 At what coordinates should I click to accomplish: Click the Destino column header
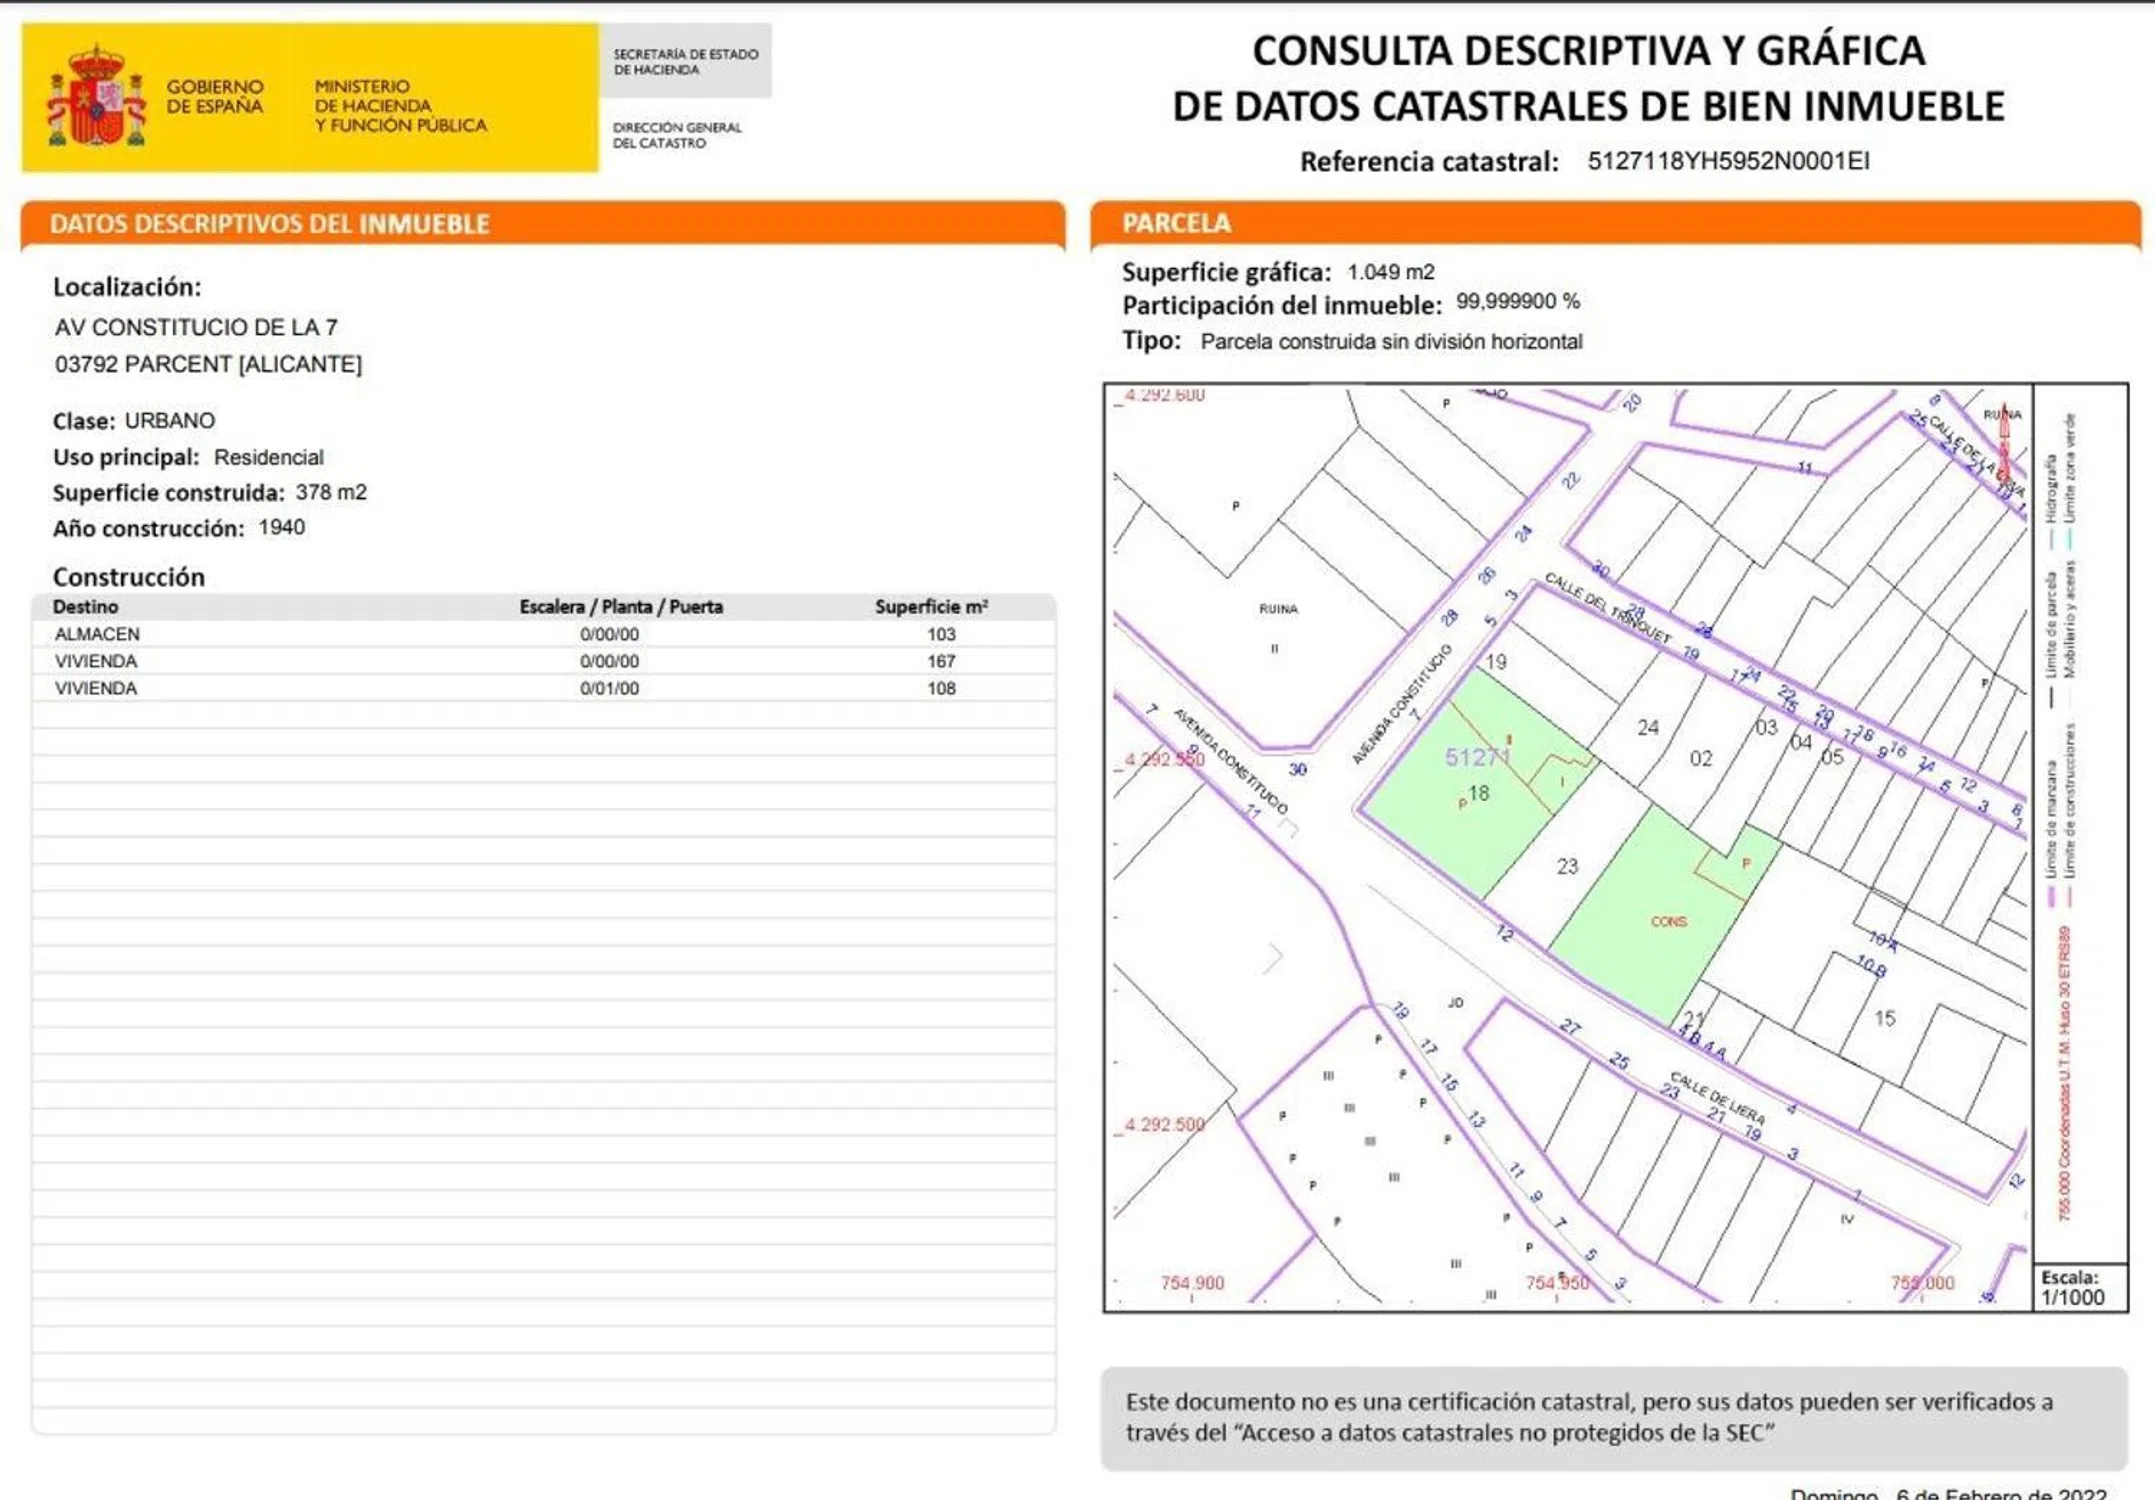coord(85,607)
